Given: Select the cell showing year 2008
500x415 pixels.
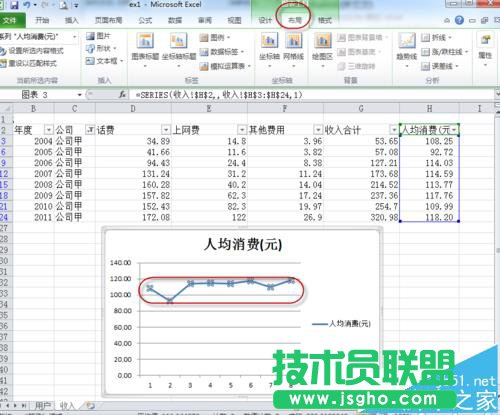Looking at the screenshot, I should (x=33, y=184).
